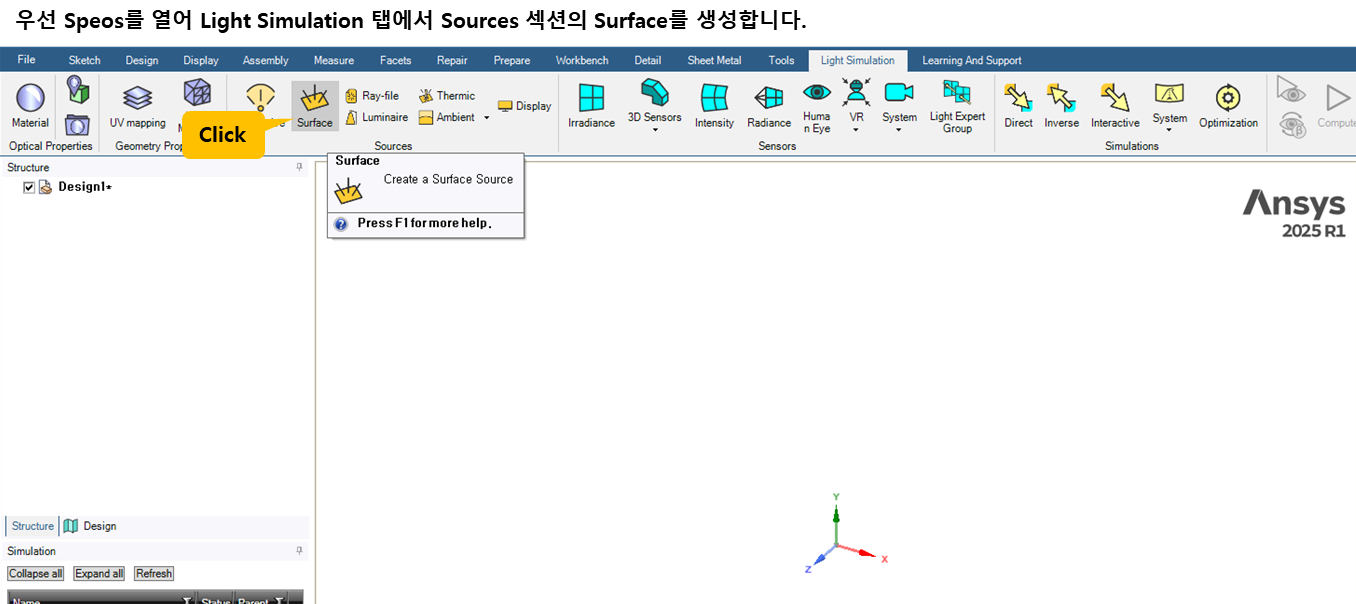
Task: Open the Tools tab
Action: coord(782,60)
